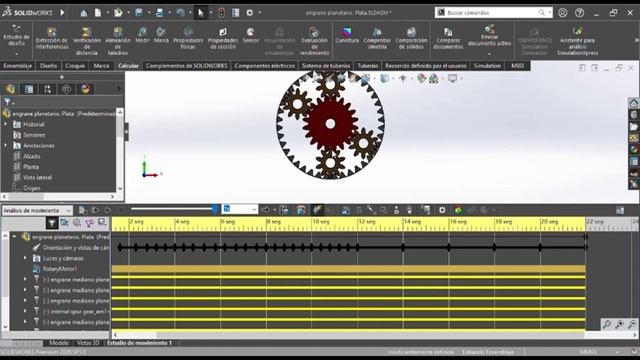640x360 pixels.
Task: Click the playback time slider handle
Action: coord(215,209)
